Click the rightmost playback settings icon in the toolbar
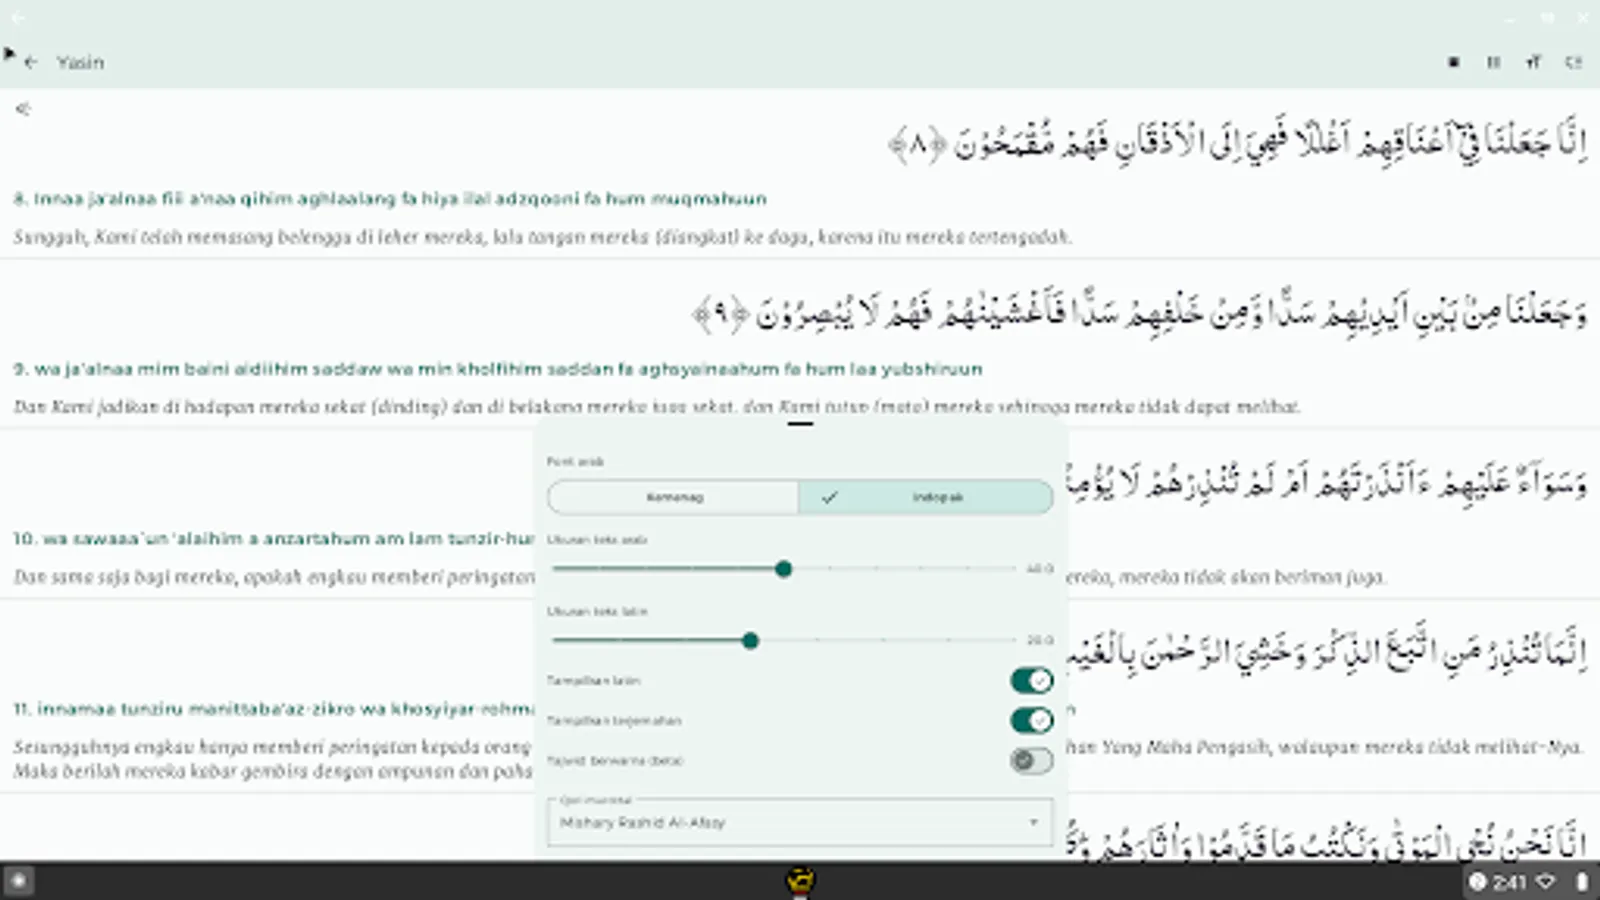 coord(1572,62)
